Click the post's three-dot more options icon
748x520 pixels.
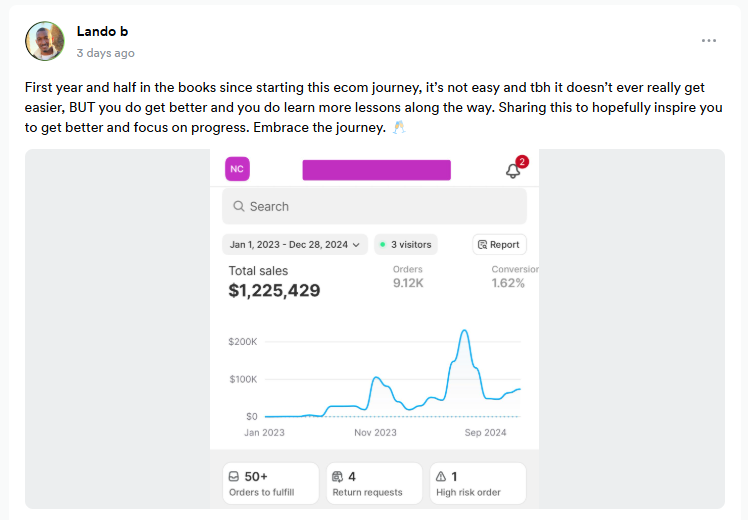(x=709, y=41)
